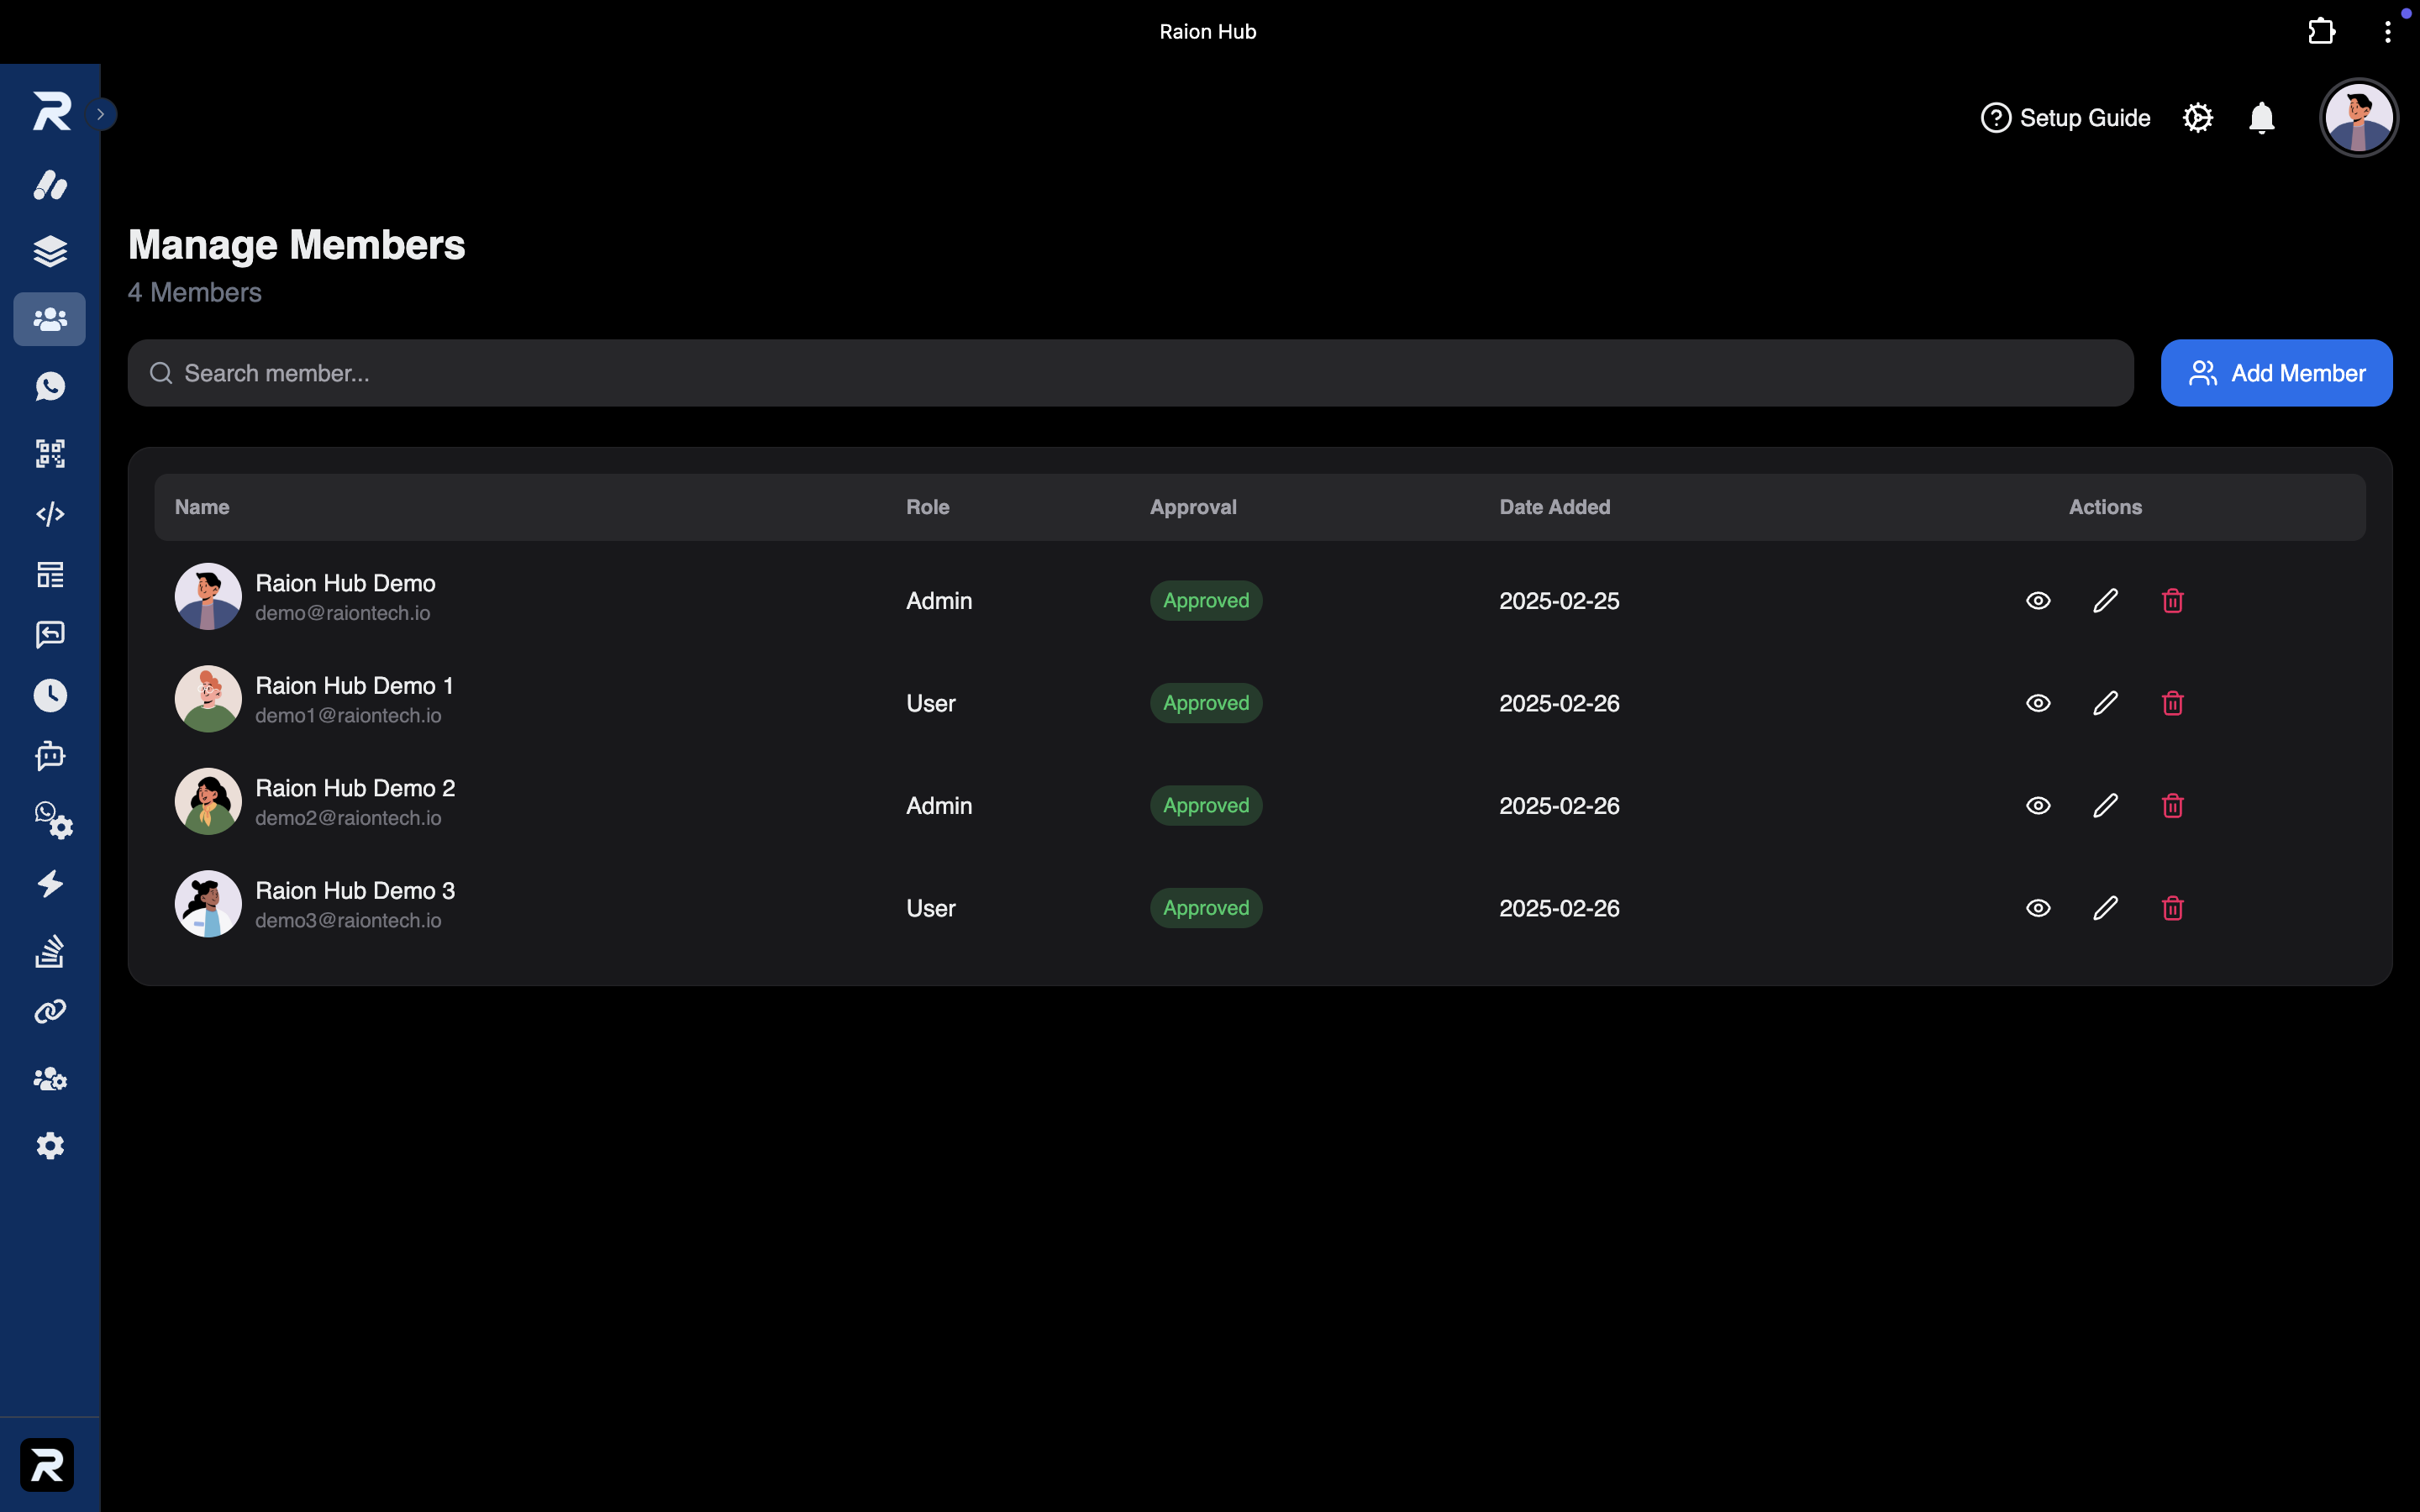Click the email demo@raiontech.io
The height and width of the screenshot is (1512, 2420).
pos(343,613)
